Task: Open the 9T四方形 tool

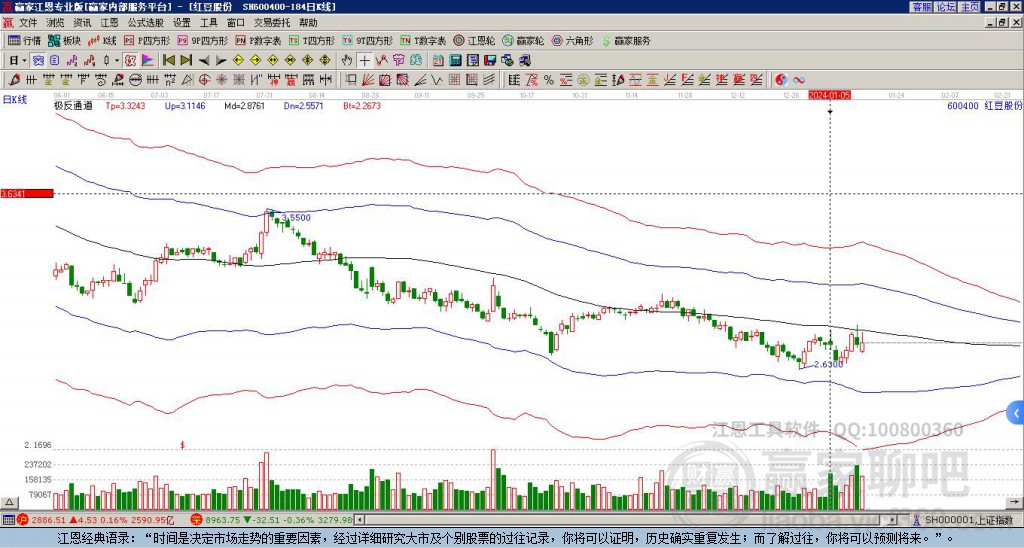Action: 367,40
